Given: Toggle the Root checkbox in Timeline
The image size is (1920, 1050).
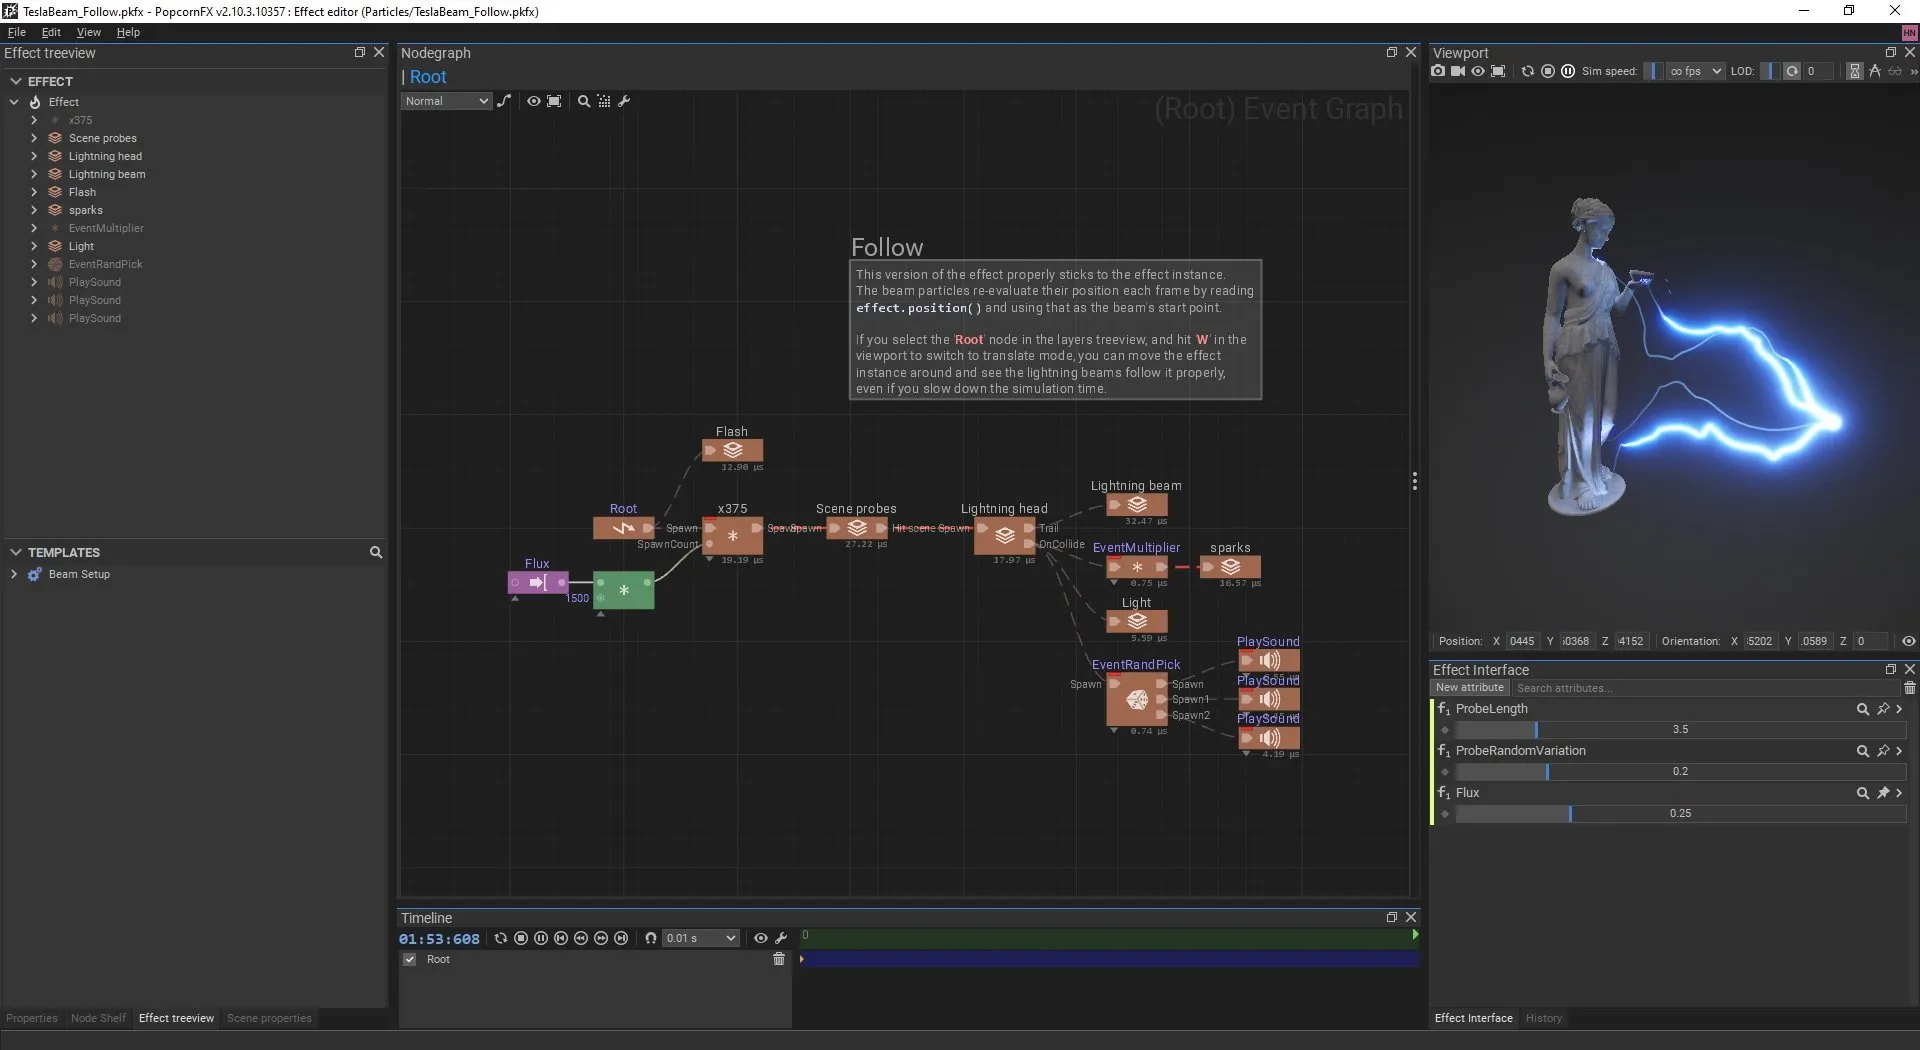Looking at the screenshot, I should click(409, 960).
